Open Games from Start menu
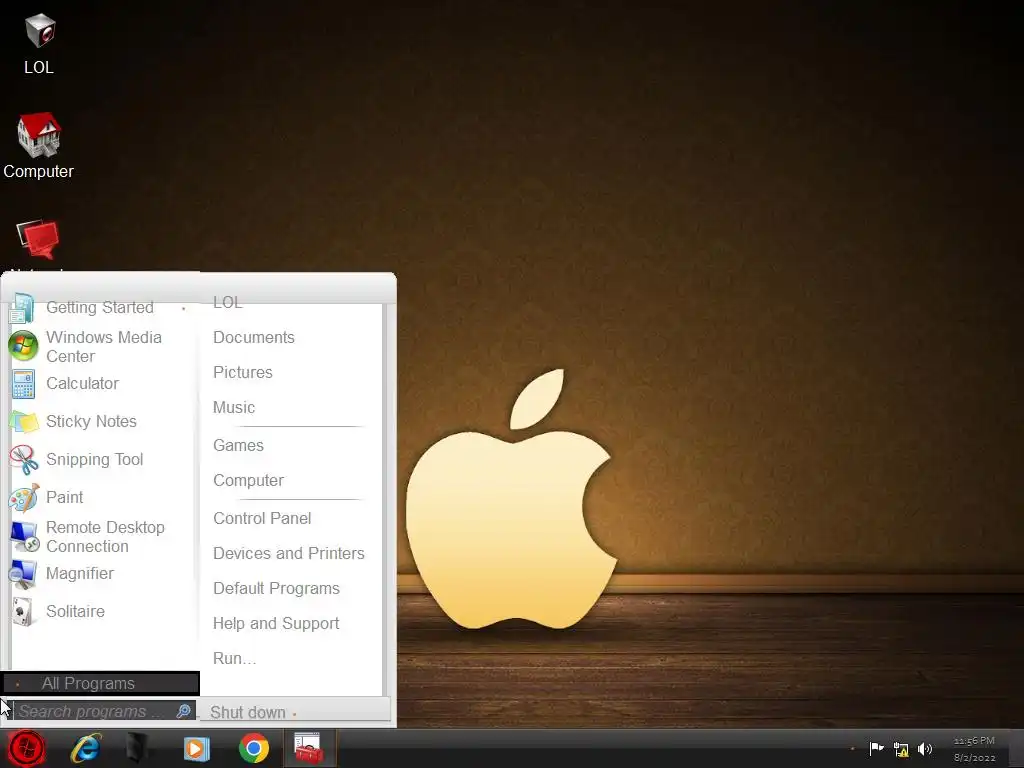Screen dimensions: 1024x768 238,445
